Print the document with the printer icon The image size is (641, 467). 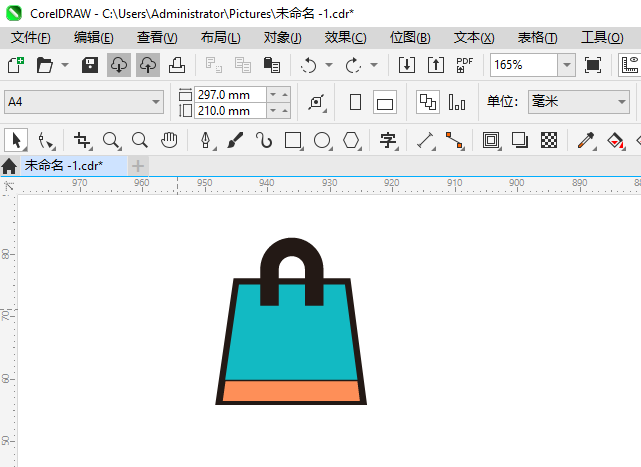pyautogui.click(x=177, y=65)
